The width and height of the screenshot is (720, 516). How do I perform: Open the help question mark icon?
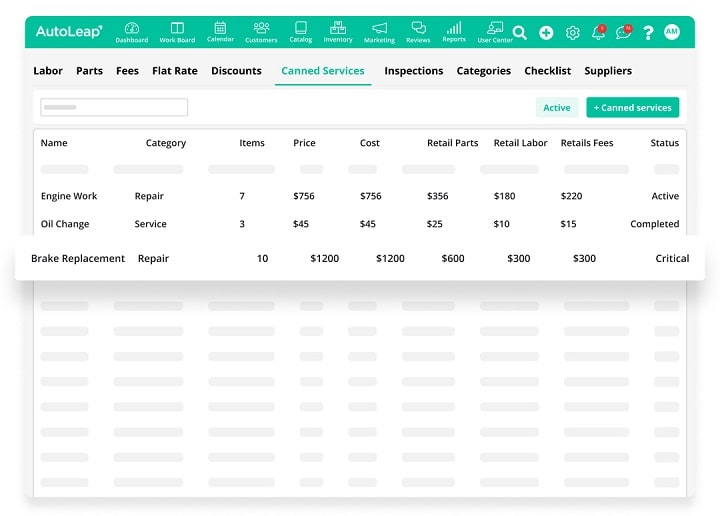(648, 33)
